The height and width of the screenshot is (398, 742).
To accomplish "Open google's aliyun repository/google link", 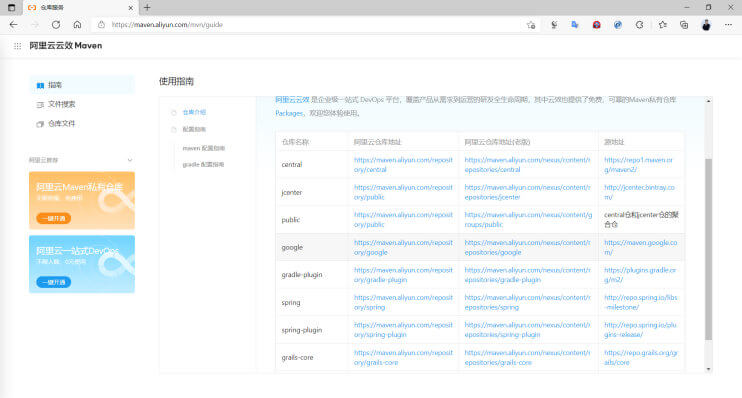I will point(403,248).
